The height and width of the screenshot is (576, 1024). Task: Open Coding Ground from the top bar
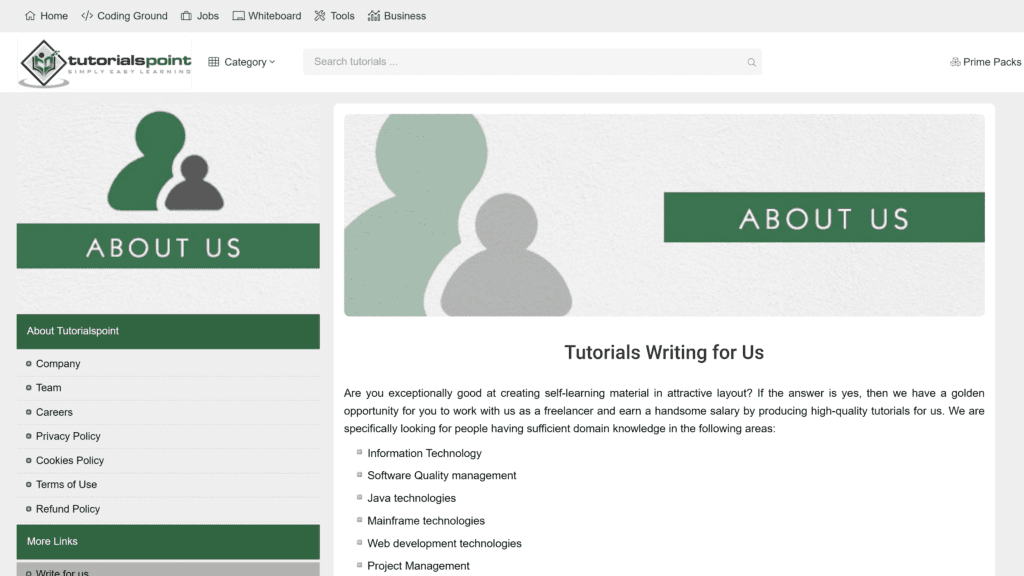click(x=132, y=16)
